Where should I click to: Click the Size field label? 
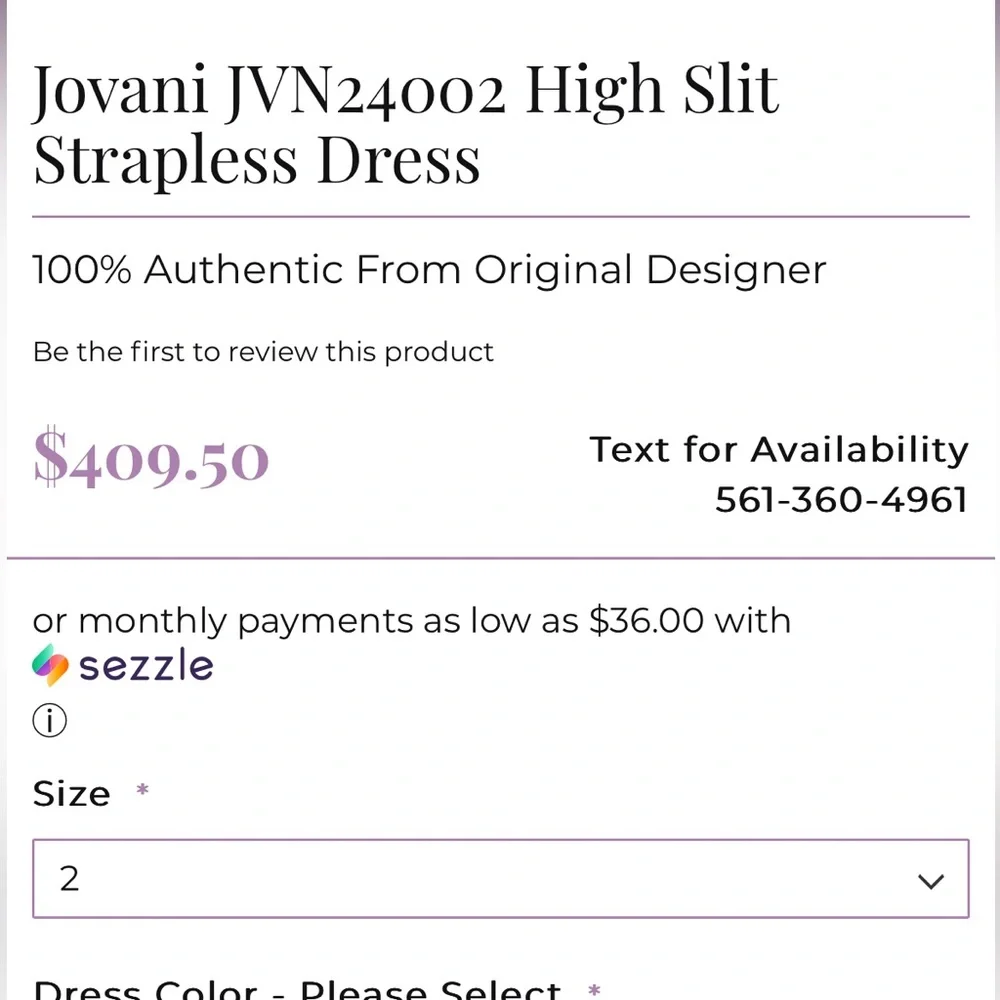[72, 793]
